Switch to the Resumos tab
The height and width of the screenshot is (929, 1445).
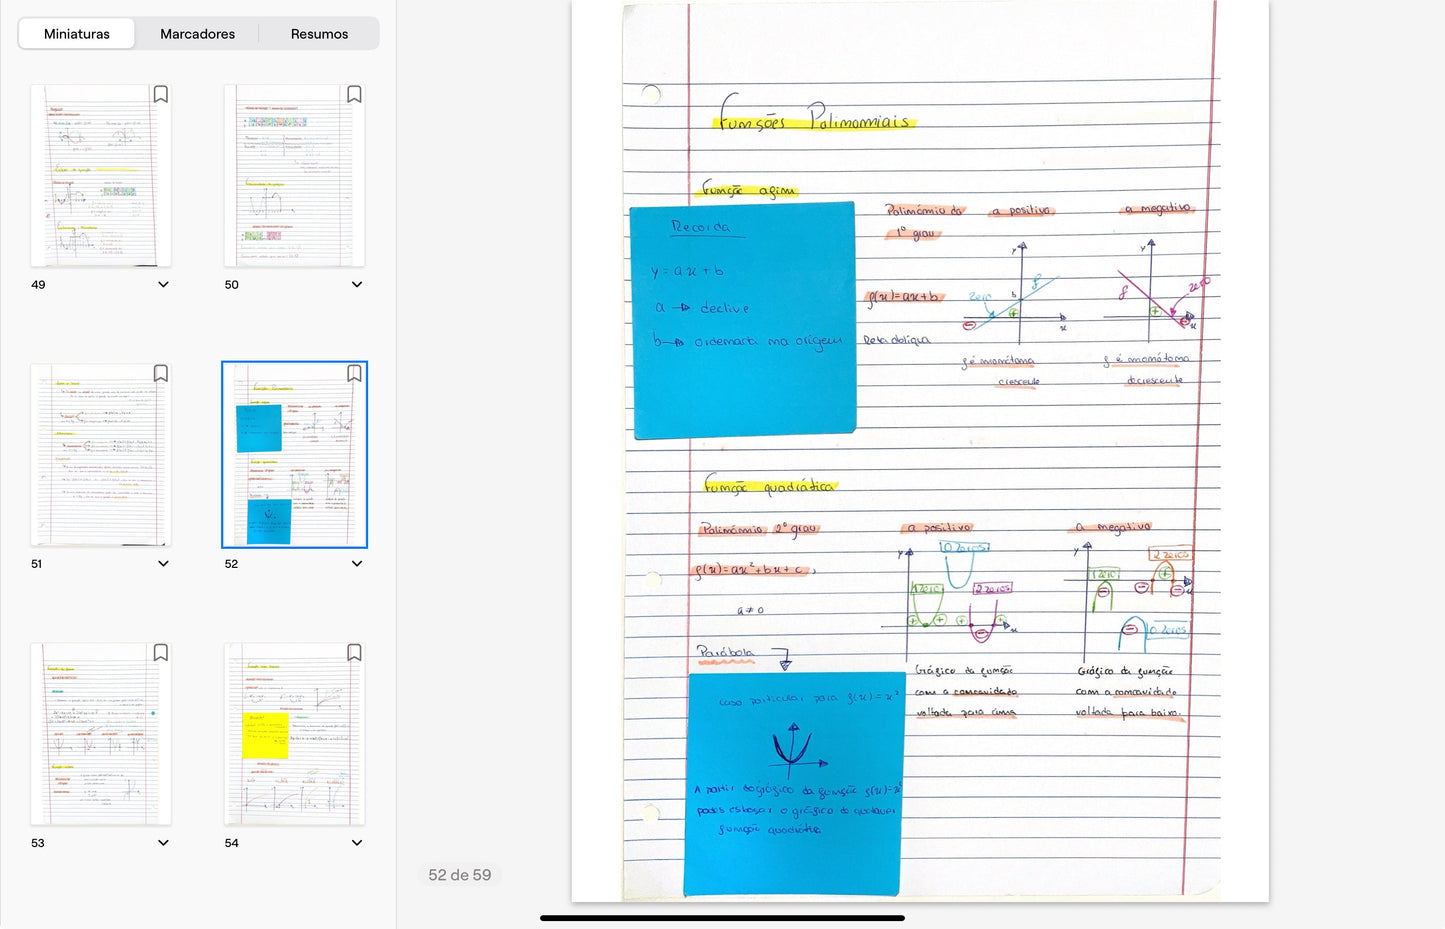319,34
